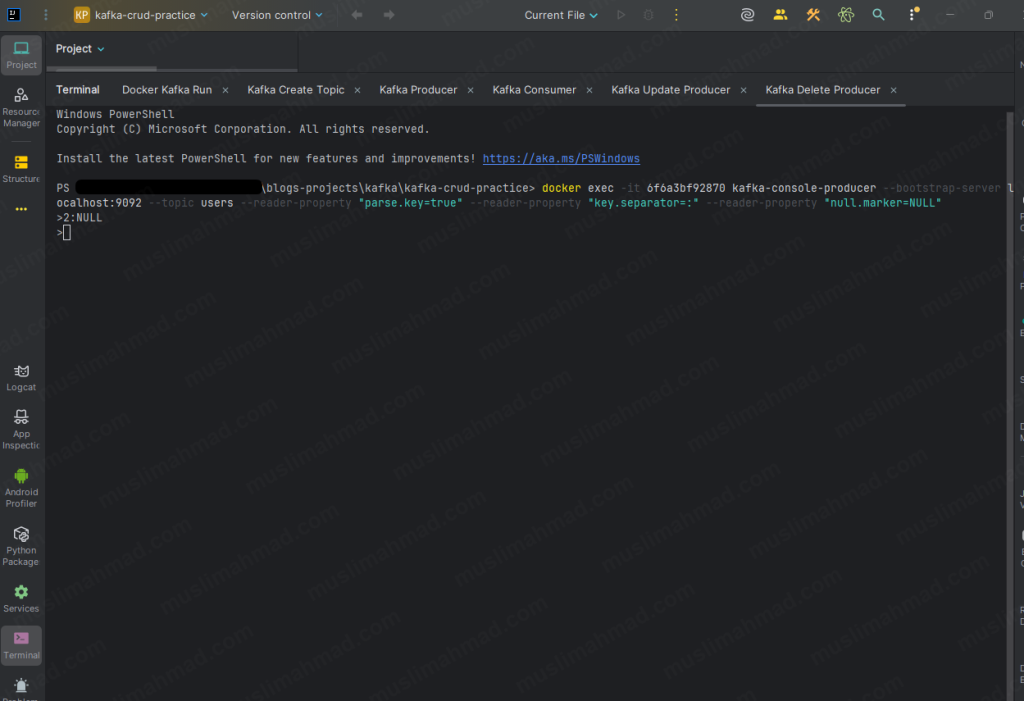1024x701 pixels.
Task: Switch to the Kafka Create Topic tab
Action: (x=295, y=90)
